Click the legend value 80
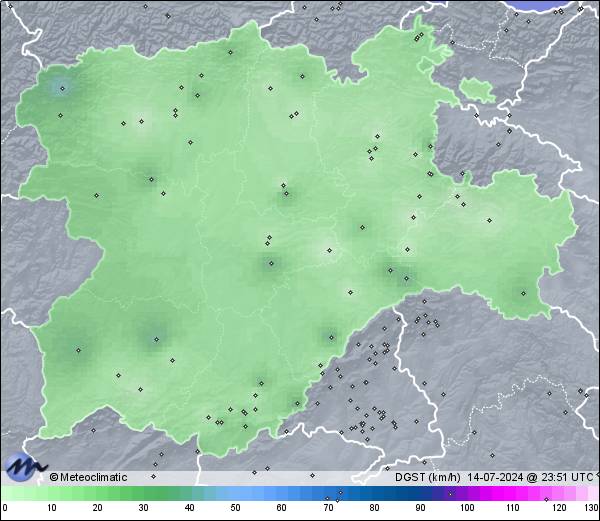600x521 pixels. 374,508
